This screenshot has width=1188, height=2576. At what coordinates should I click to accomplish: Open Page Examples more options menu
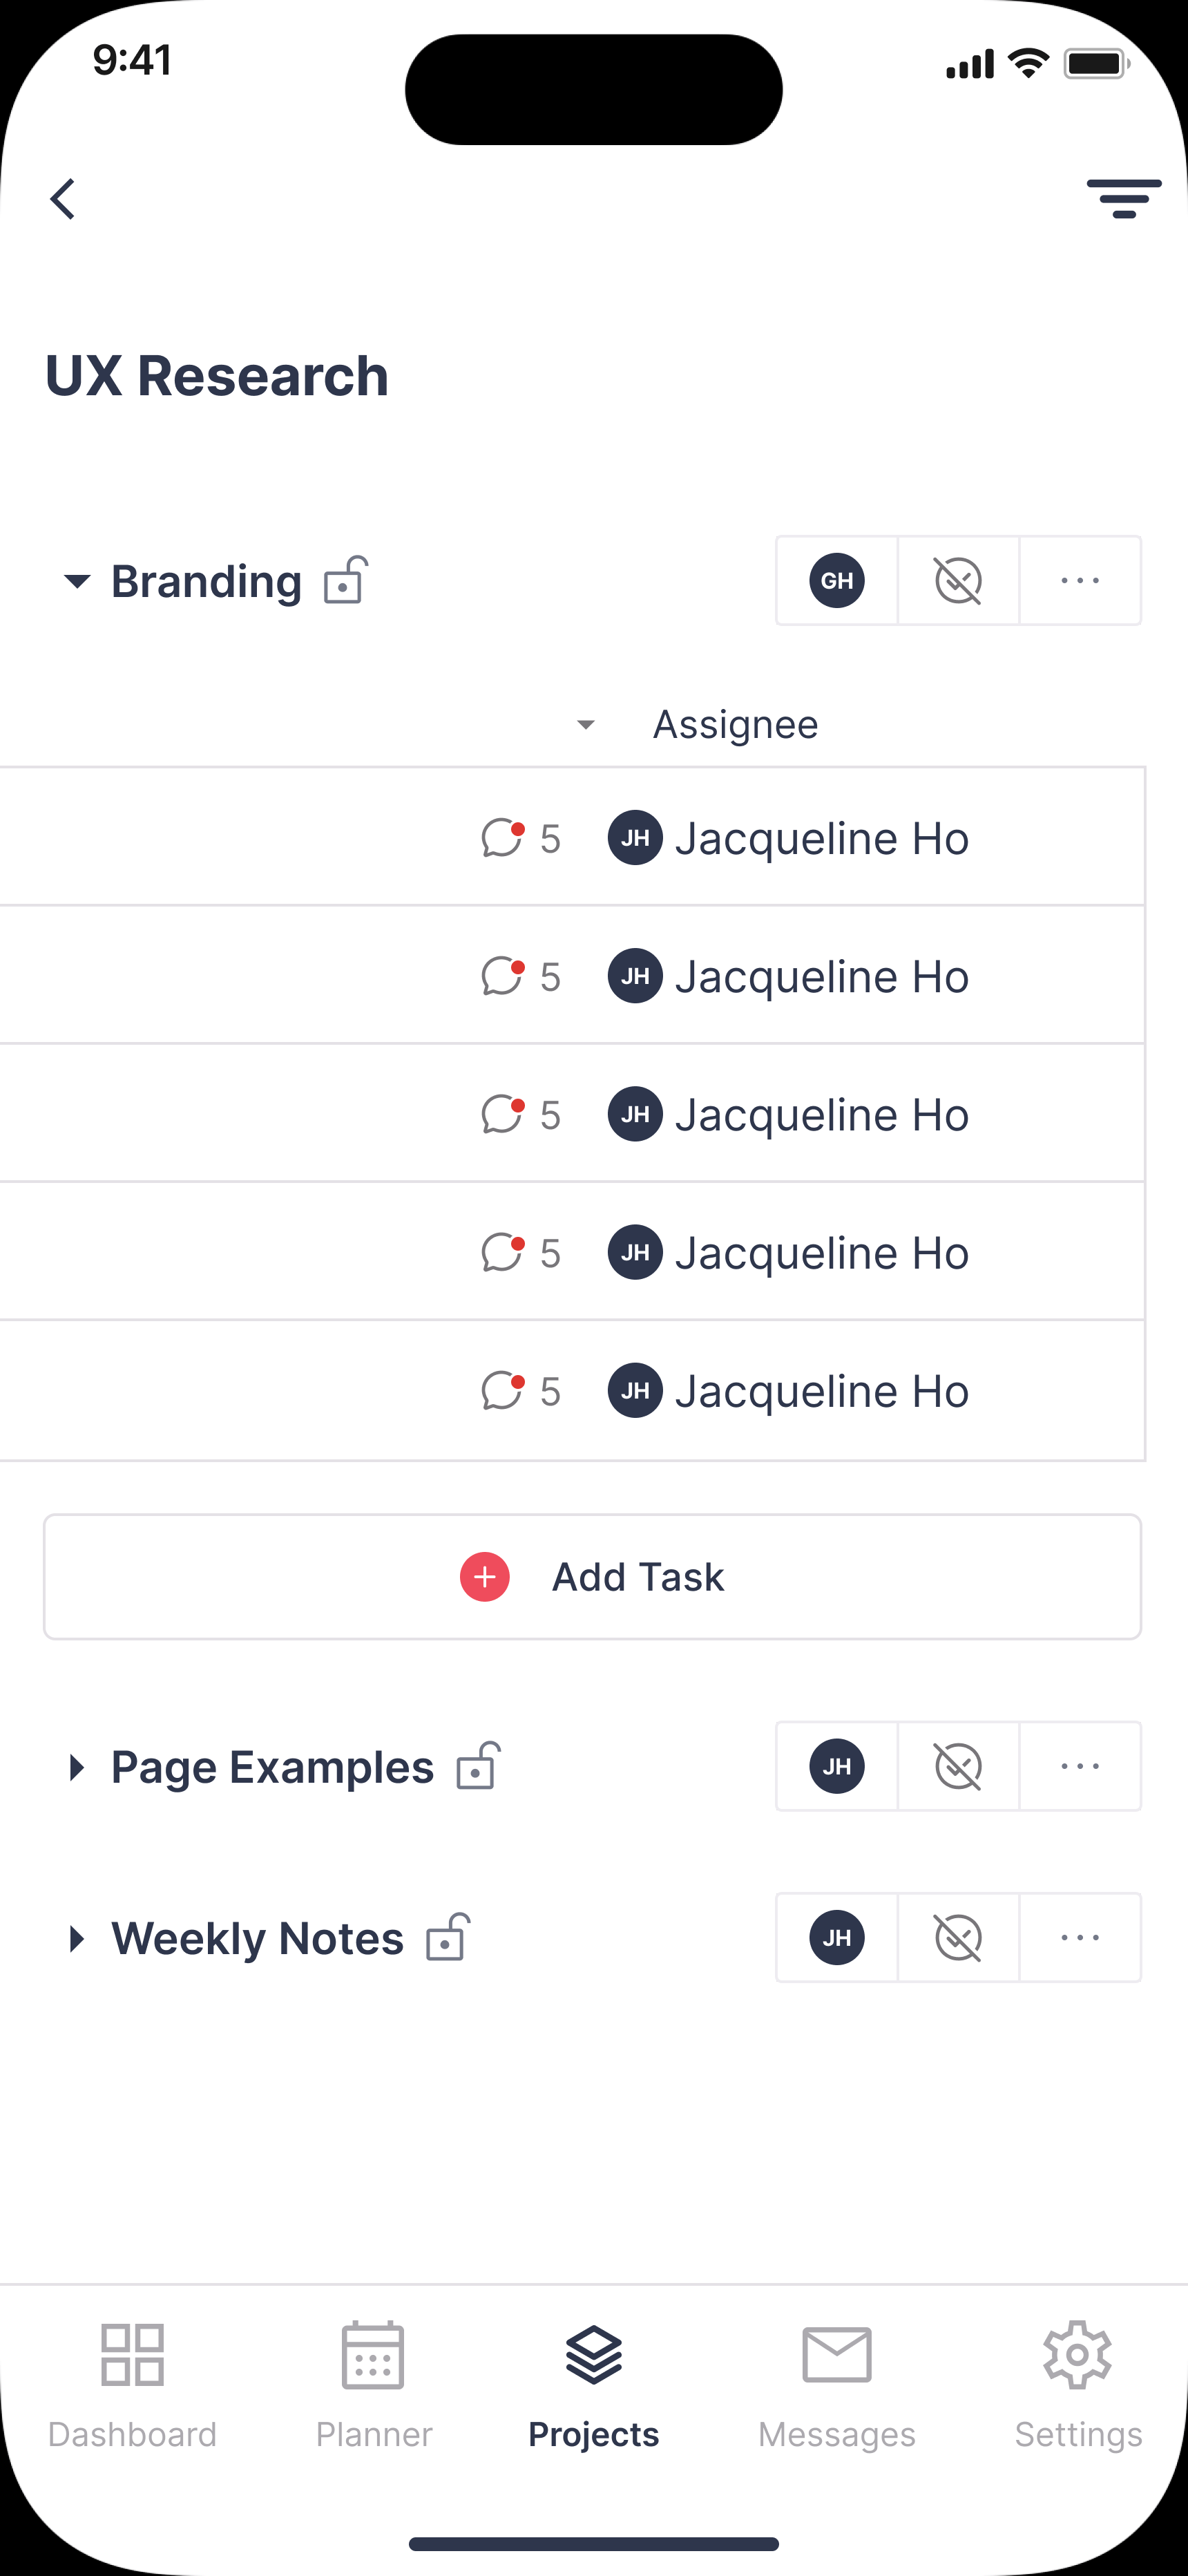coord(1080,1767)
